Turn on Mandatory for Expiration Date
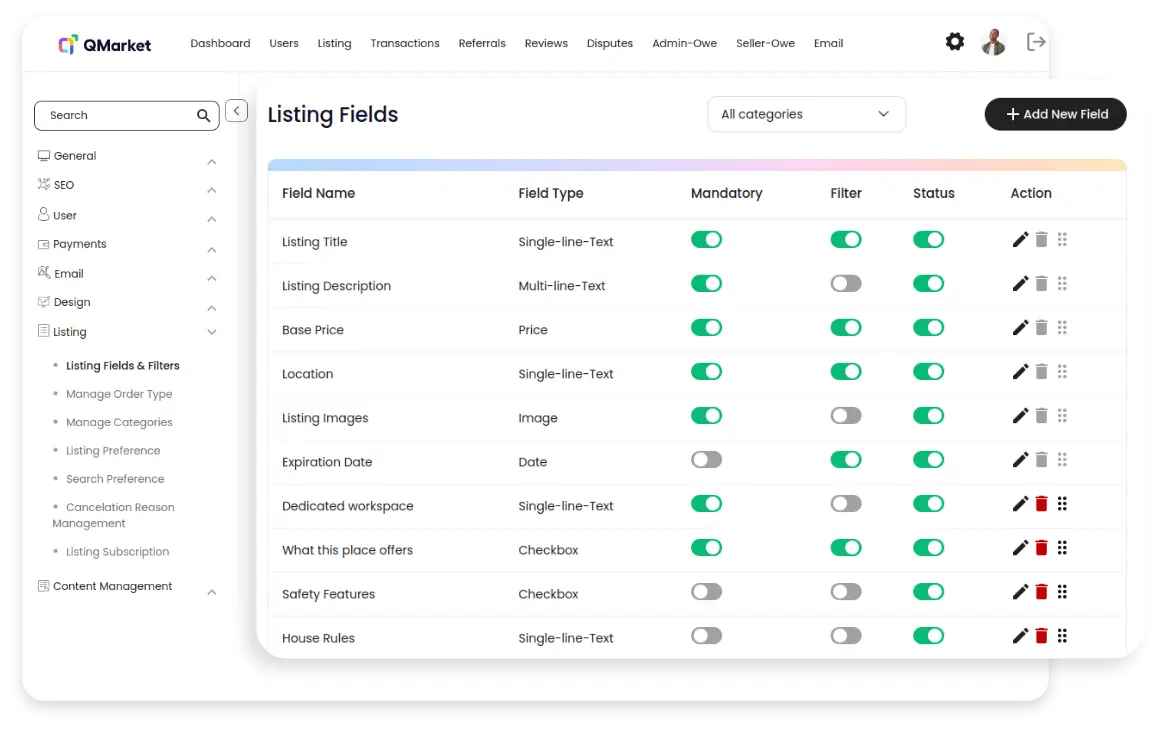1163x729 pixels. pyautogui.click(x=706, y=460)
